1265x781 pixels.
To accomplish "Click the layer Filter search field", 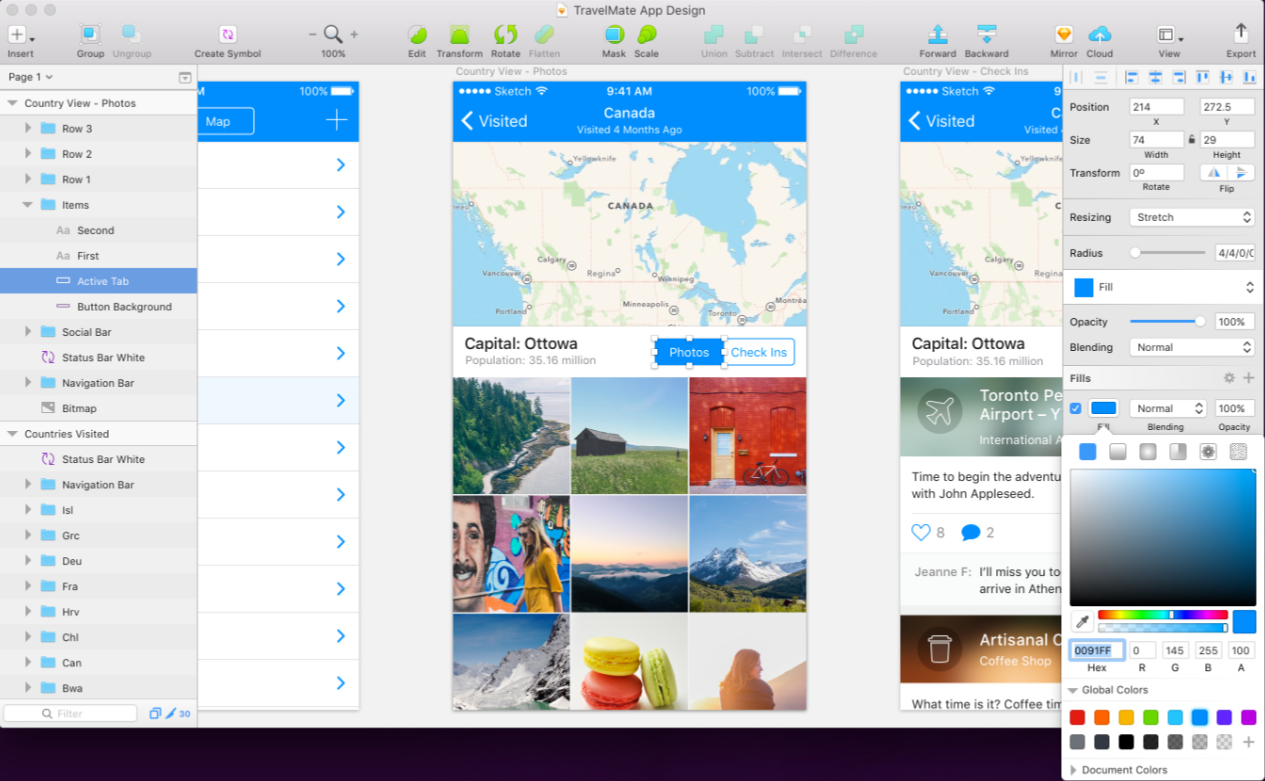I will tap(70, 713).
